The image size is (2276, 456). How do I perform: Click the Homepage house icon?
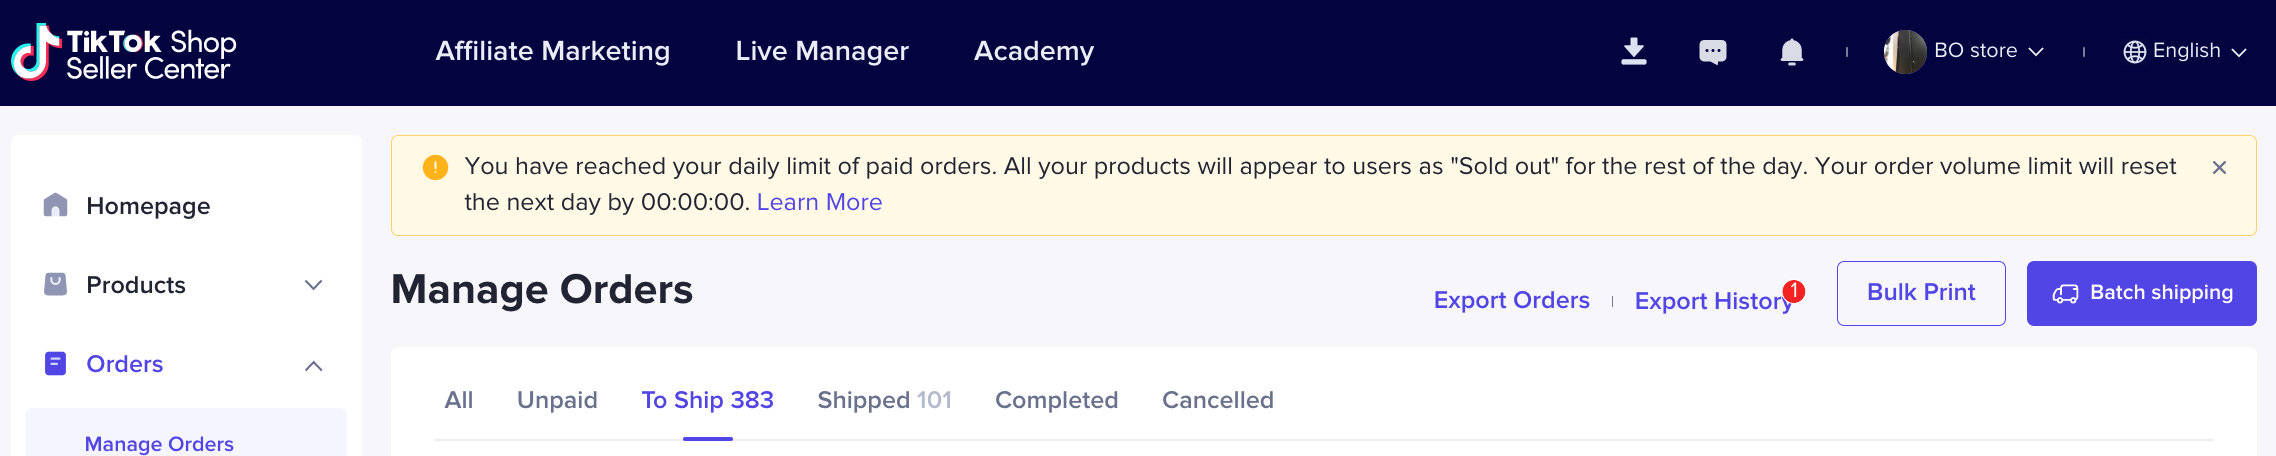(56, 205)
